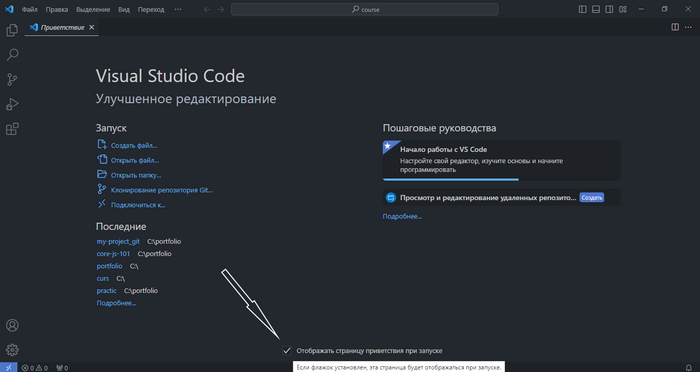Click the VS Code logo in title bar
The image size is (700, 372).
coord(9,9)
